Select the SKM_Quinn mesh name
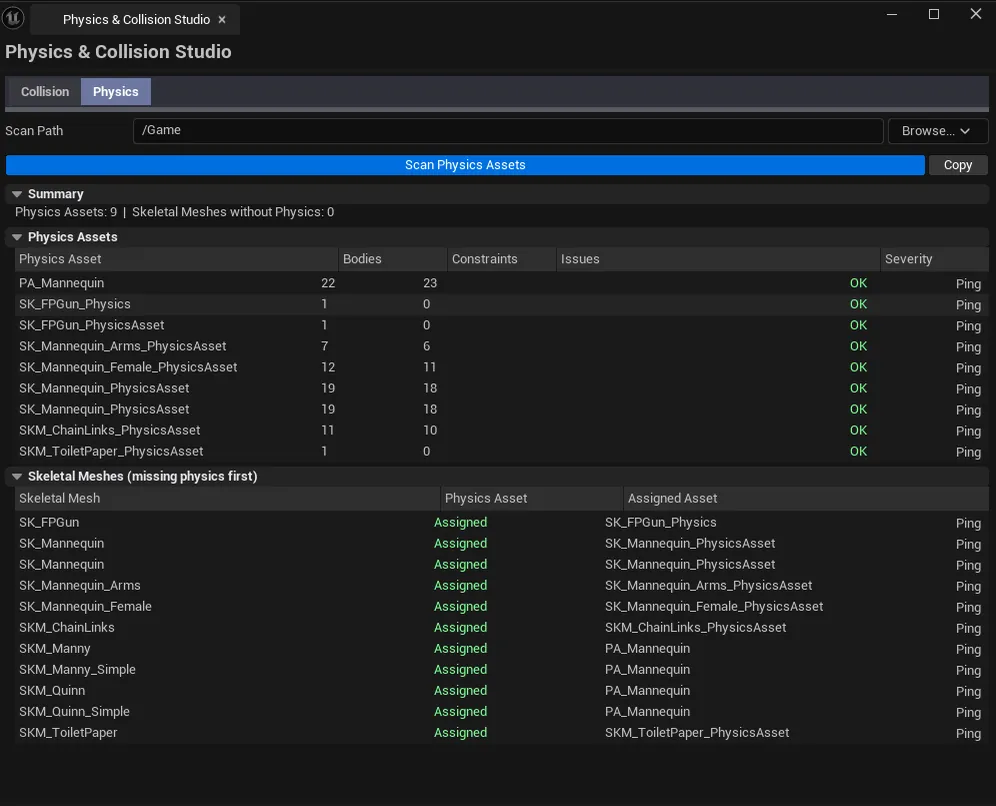Image resolution: width=996 pixels, height=806 pixels. click(51, 691)
